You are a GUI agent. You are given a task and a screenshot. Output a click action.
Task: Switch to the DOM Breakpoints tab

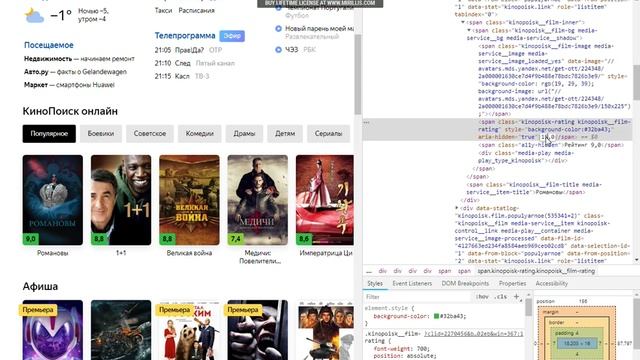pyautogui.click(x=465, y=283)
